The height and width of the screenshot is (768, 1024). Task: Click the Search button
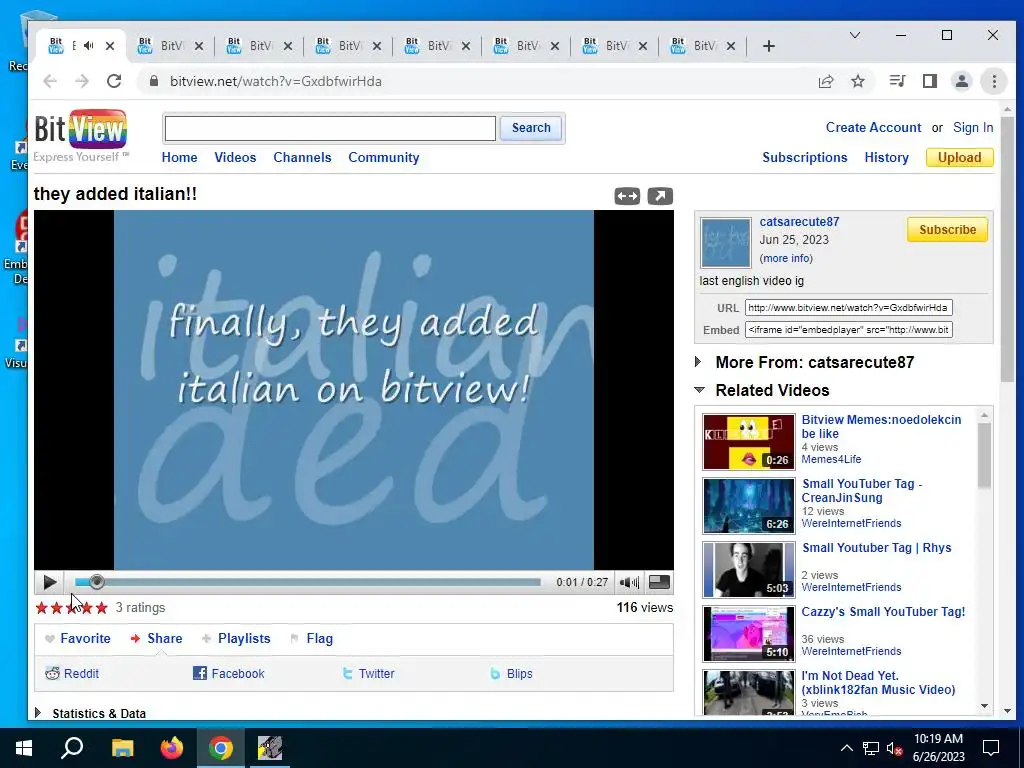pyautogui.click(x=531, y=128)
